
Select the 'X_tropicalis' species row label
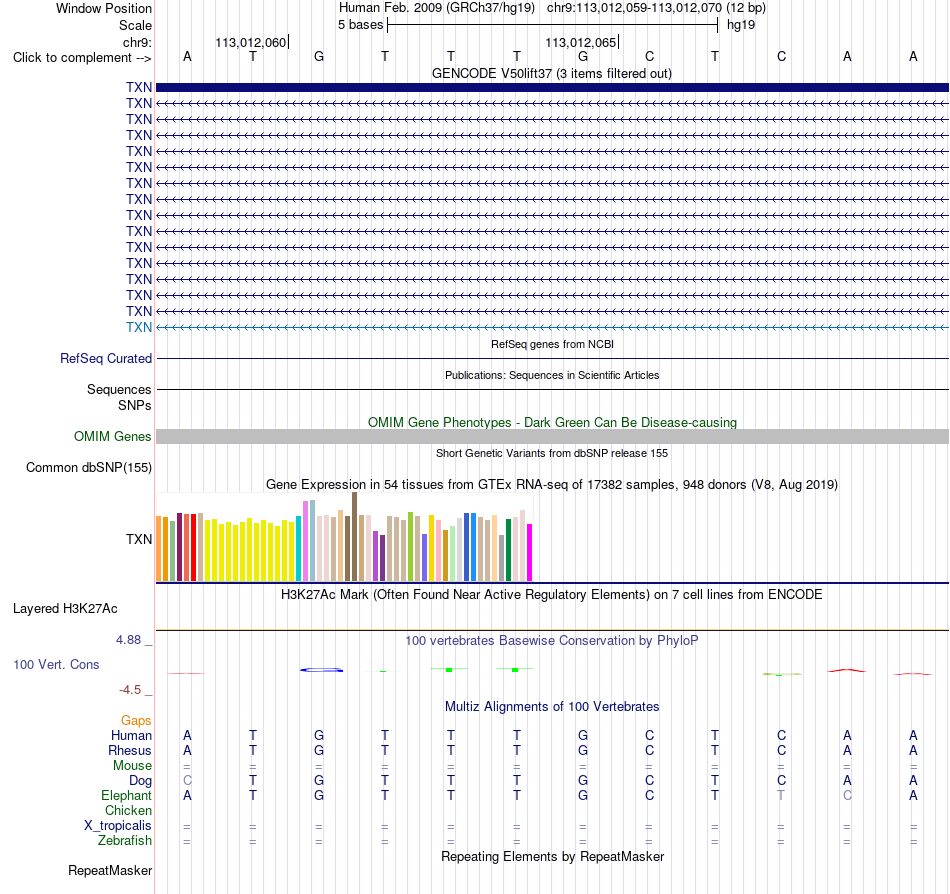[118, 826]
